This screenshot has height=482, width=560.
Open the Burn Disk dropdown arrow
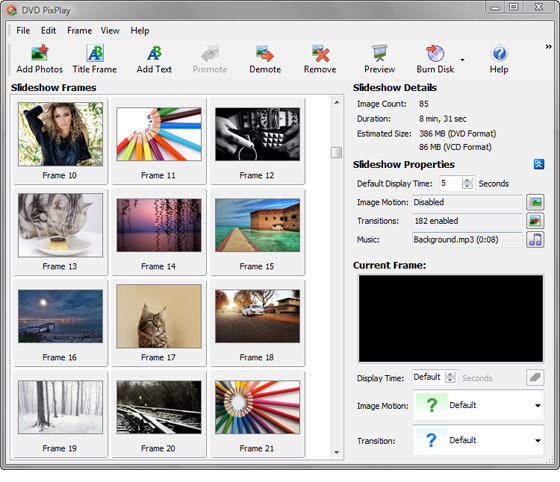[x=462, y=60]
